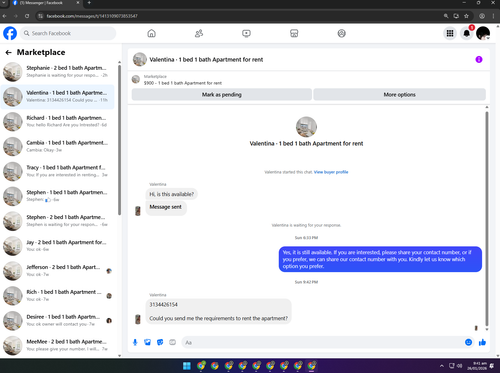
Task: Attach a file with the photo icon
Action: point(147,342)
